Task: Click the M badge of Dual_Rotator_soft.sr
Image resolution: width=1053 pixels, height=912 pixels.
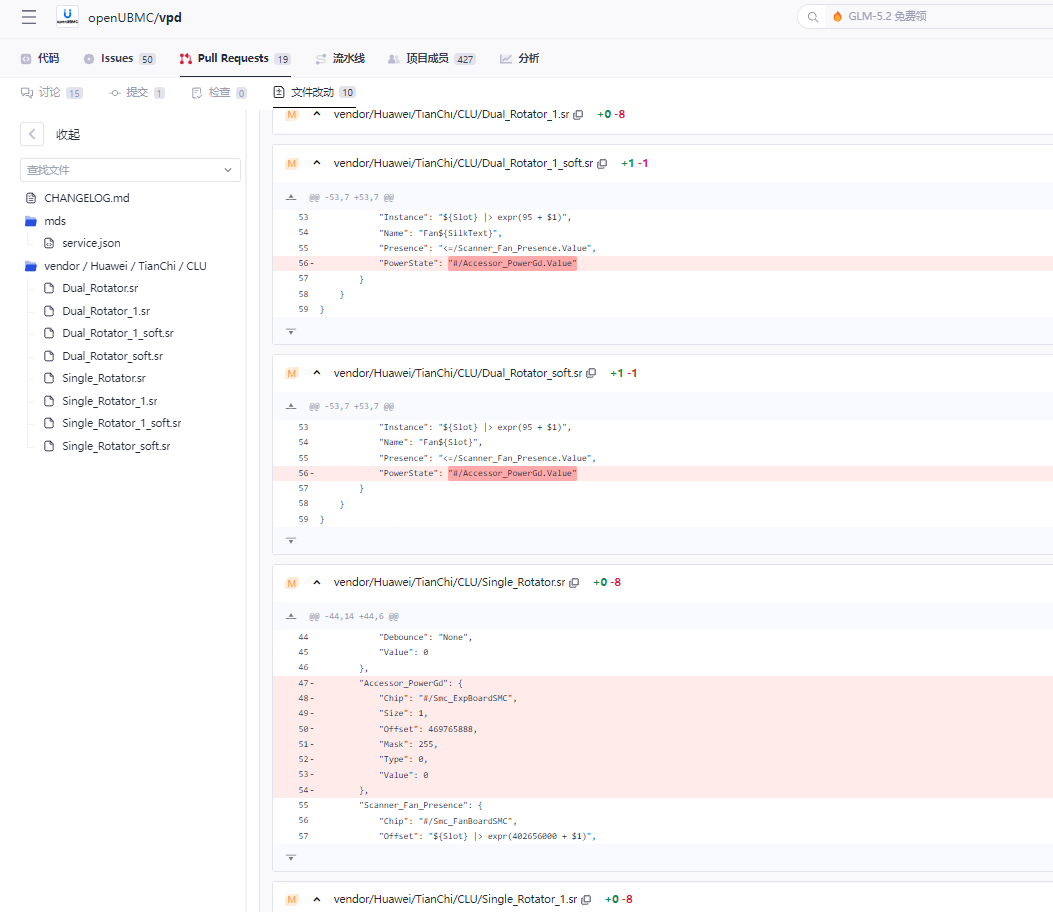Action: pyautogui.click(x=291, y=373)
